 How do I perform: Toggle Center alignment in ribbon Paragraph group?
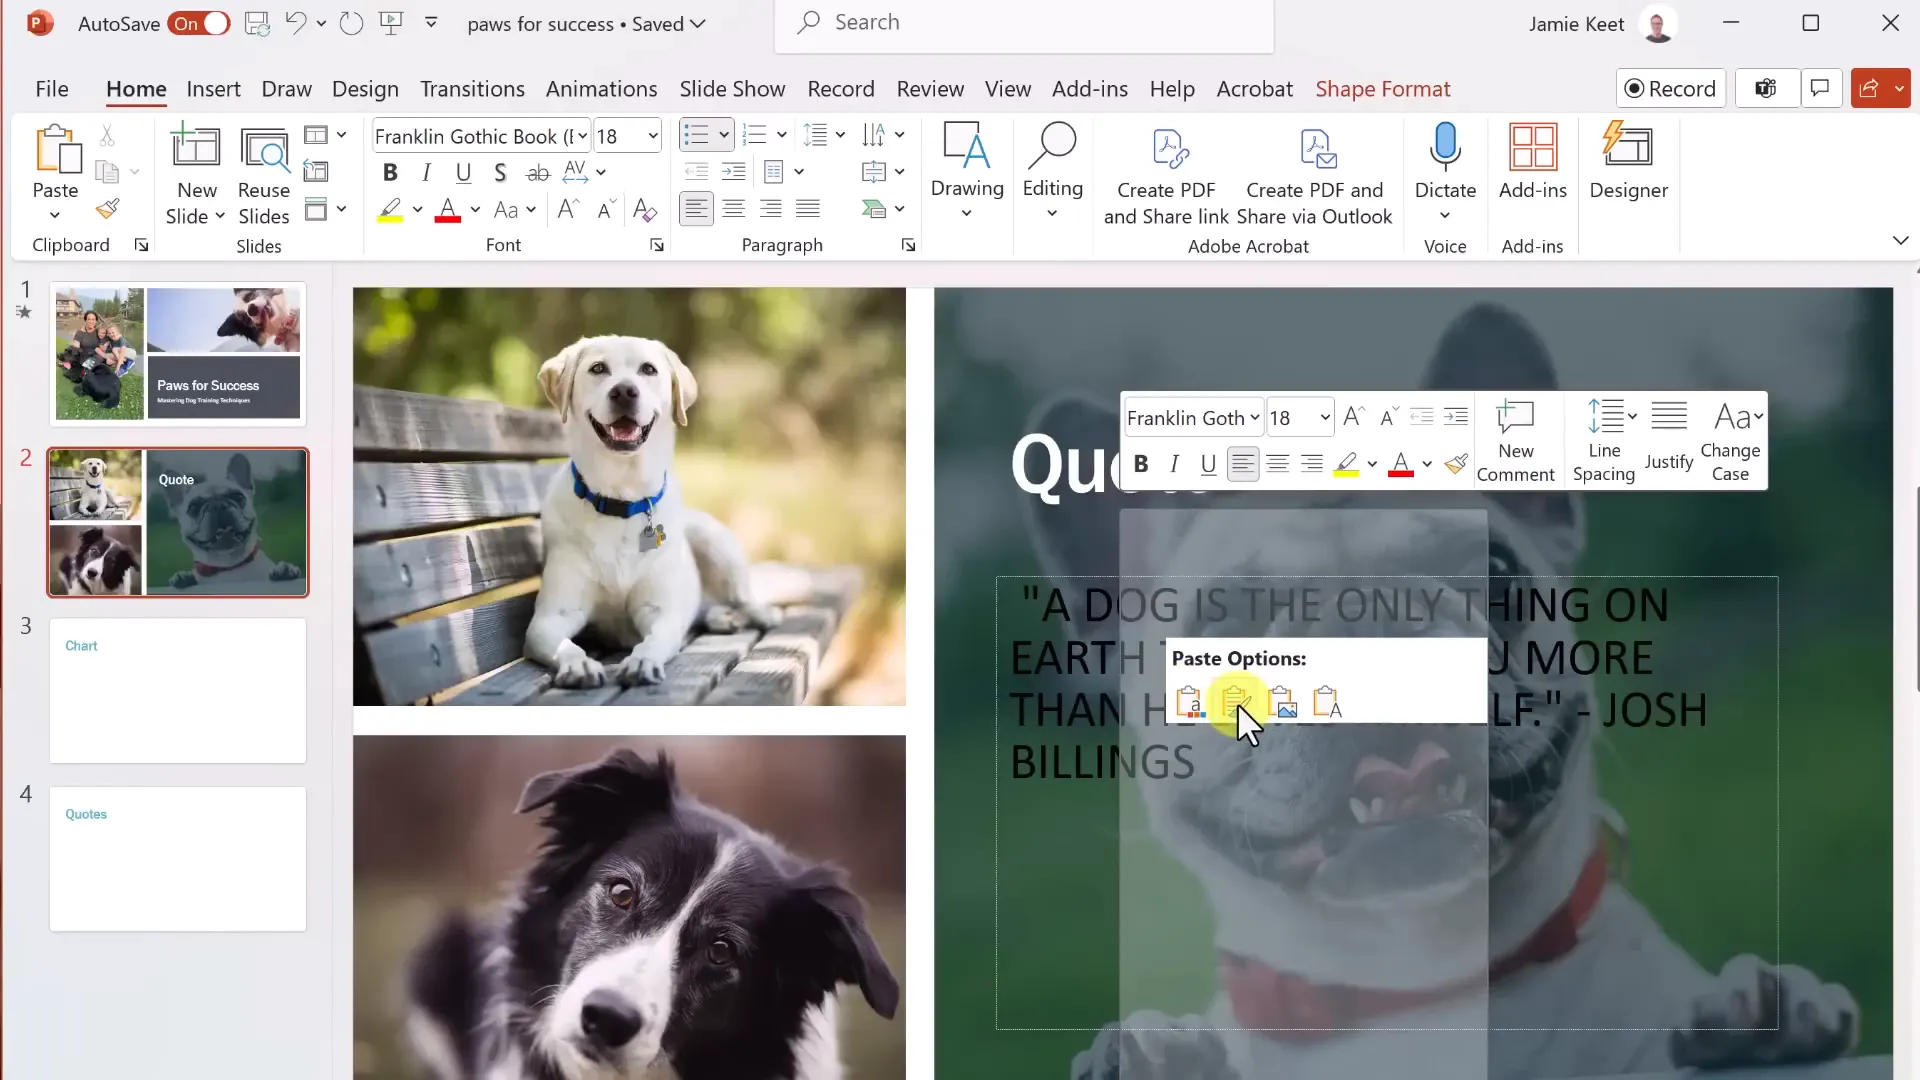click(x=733, y=209)
